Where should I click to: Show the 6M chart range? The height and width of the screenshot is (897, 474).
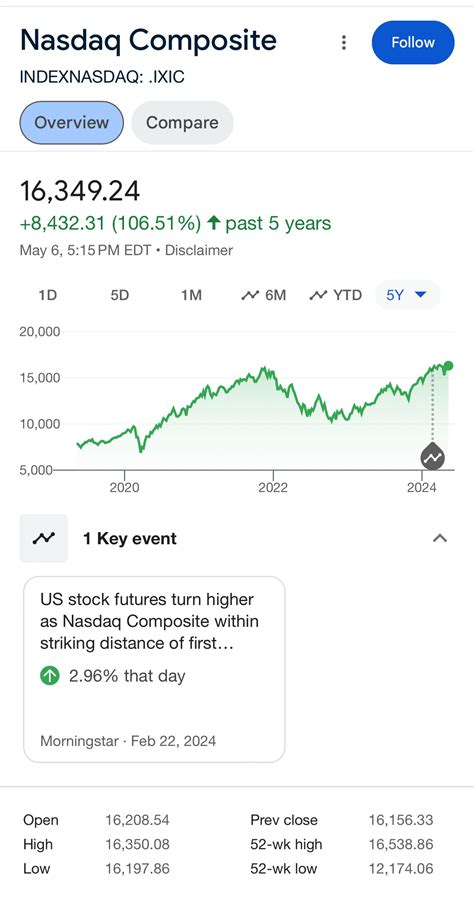point(264,295)
